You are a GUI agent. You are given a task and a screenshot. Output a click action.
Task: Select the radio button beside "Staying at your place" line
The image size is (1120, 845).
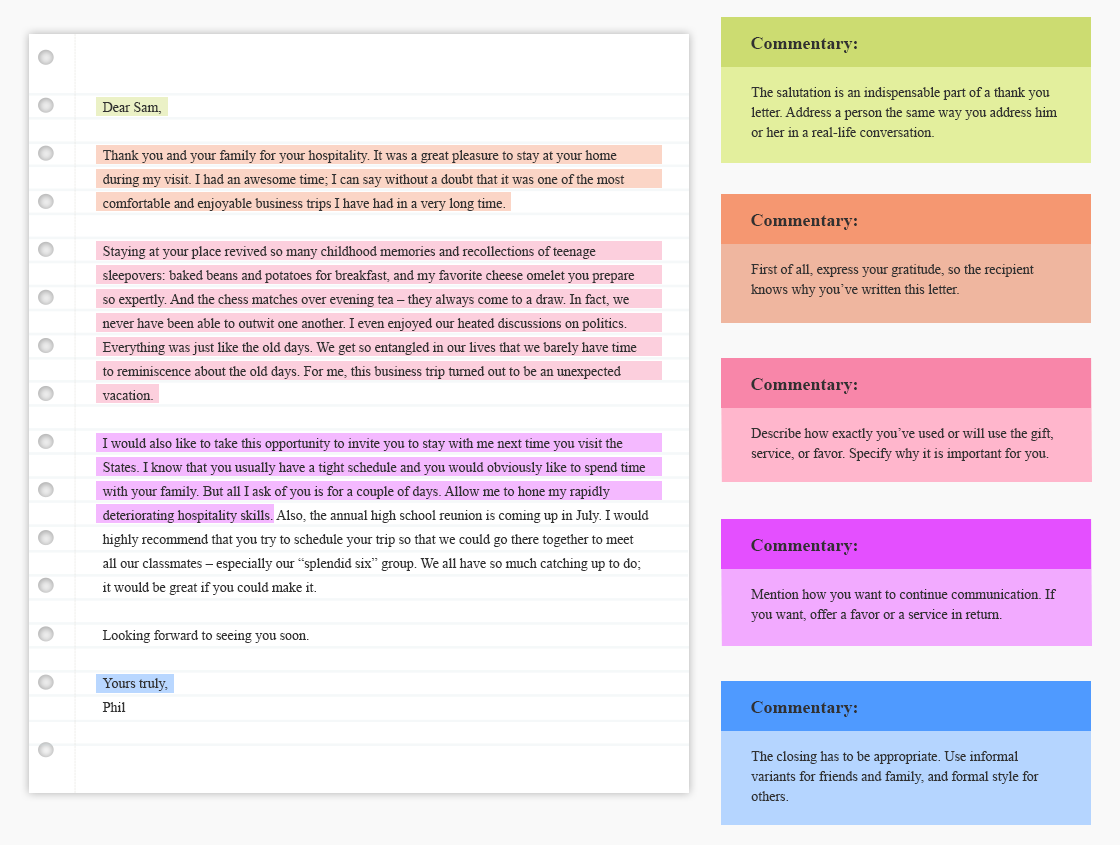coord(44,249)
